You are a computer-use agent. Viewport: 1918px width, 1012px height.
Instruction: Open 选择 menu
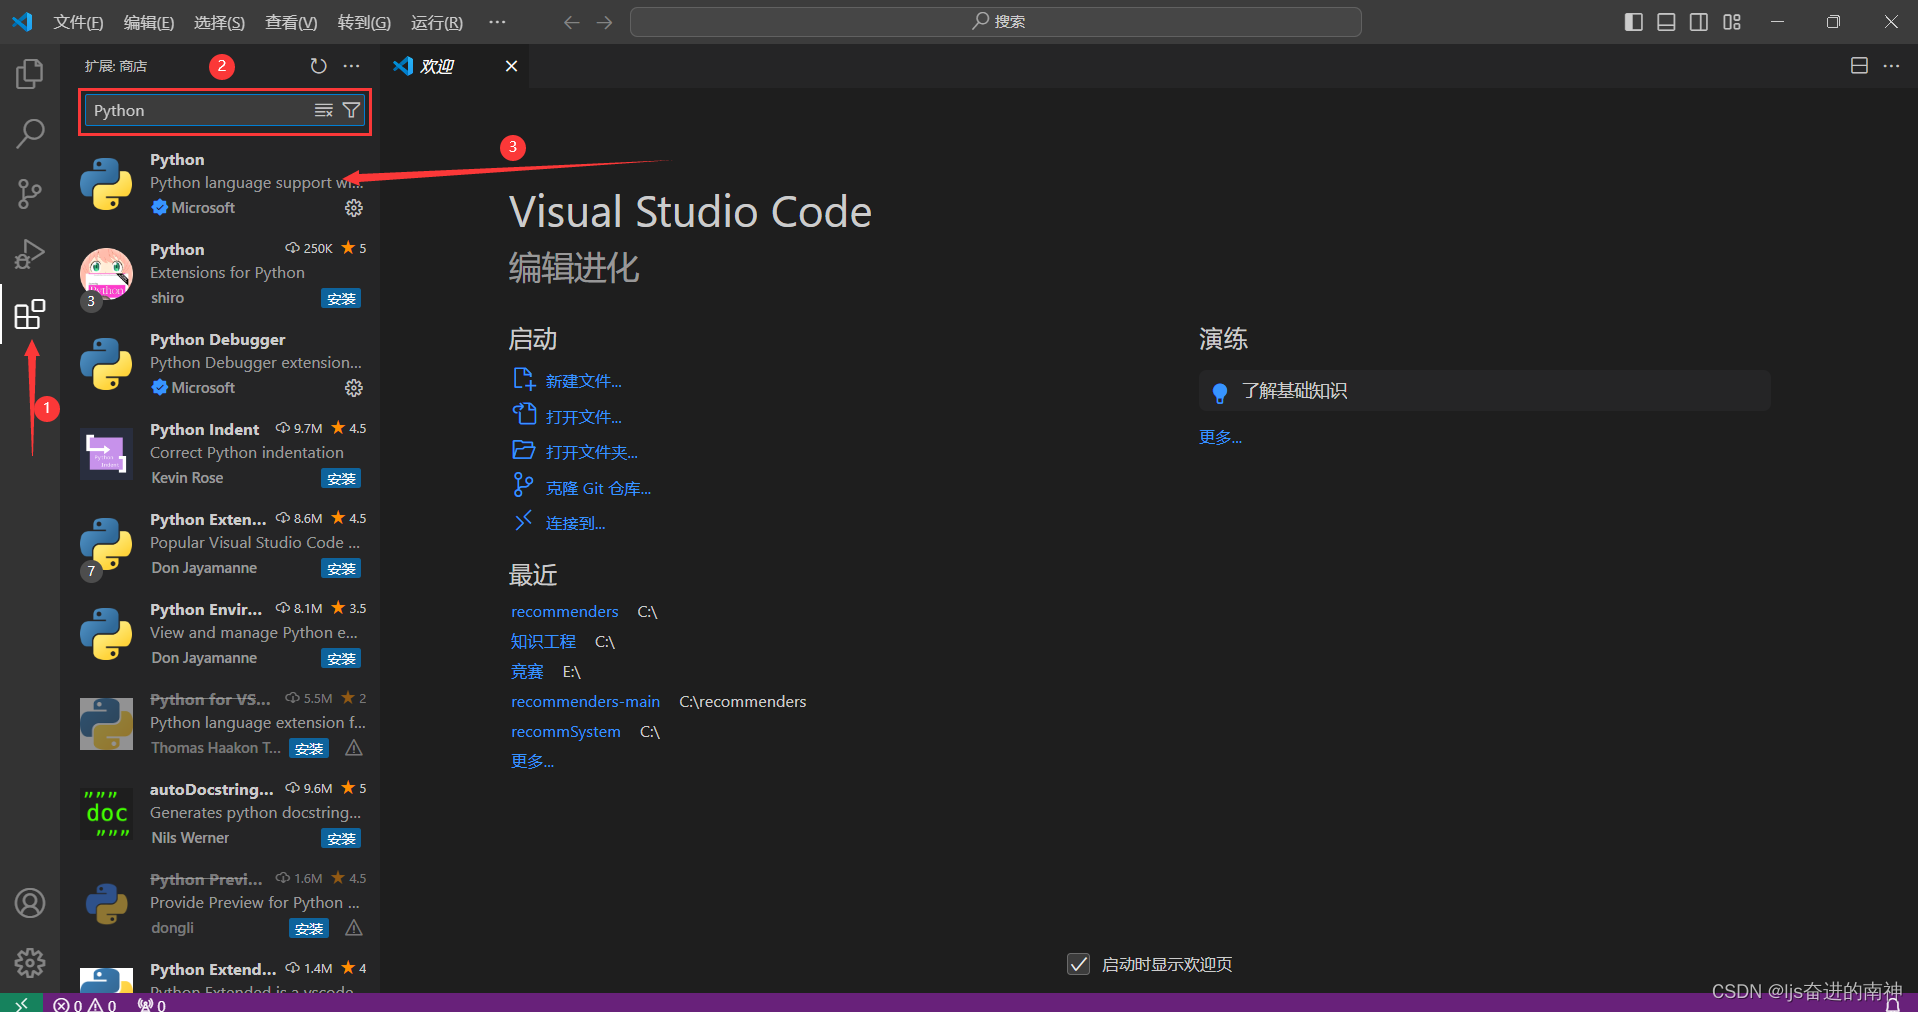219,22
